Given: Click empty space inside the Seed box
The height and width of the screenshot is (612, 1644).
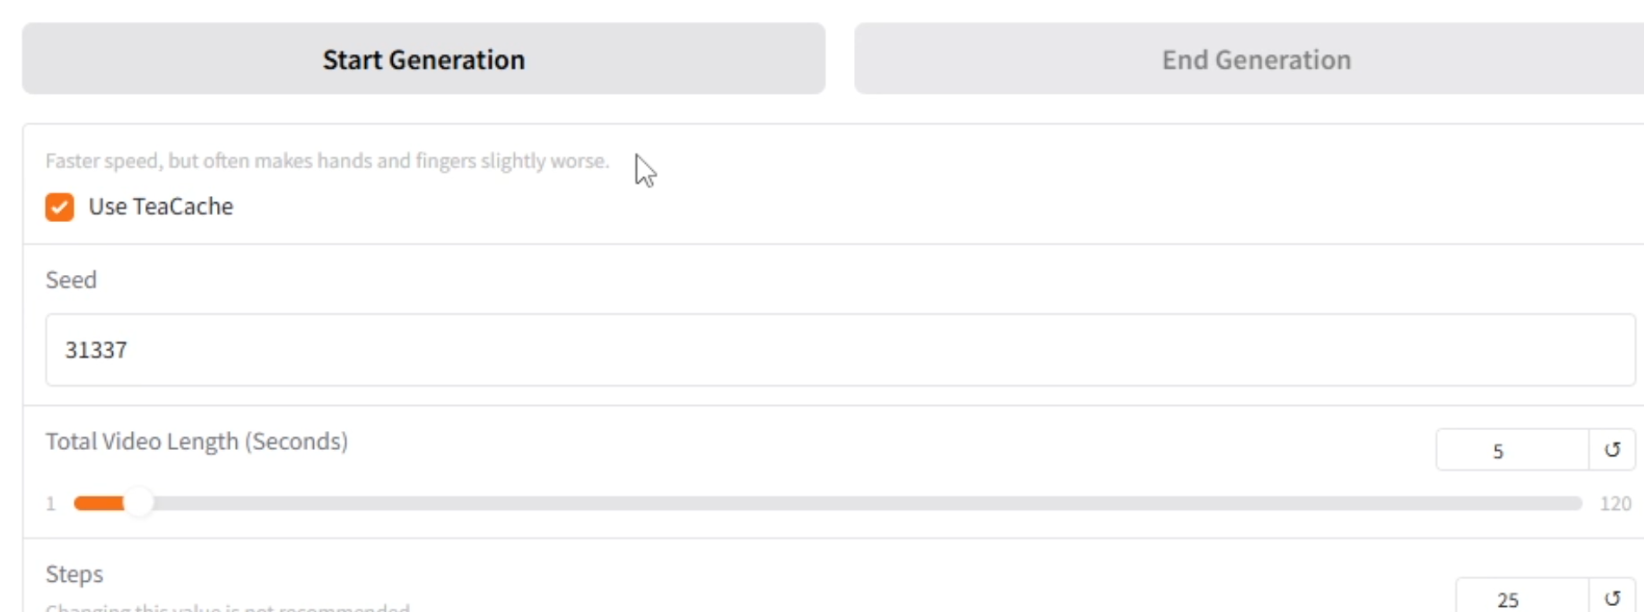Looking at the screenshot, I should [x=880, y=350].
